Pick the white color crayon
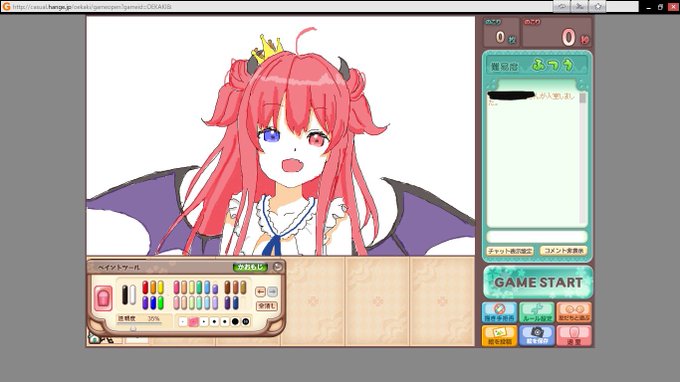This screenshot has width=680, height=382. click(x=133, y=294)
